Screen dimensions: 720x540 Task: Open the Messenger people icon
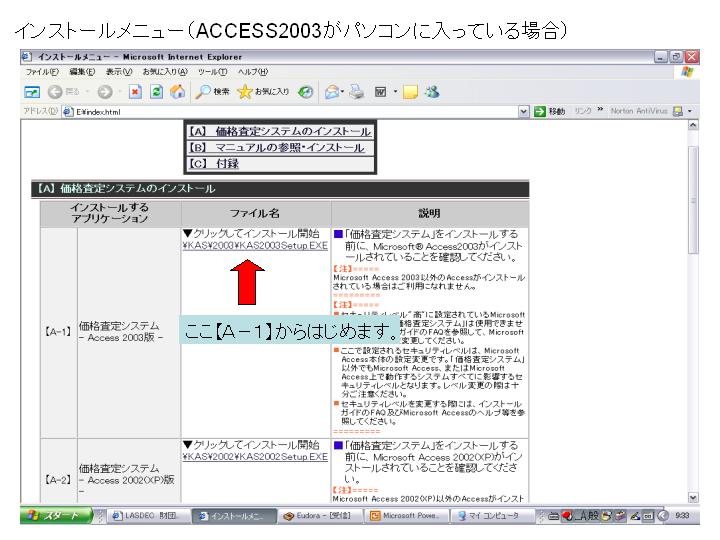[433, 92]
